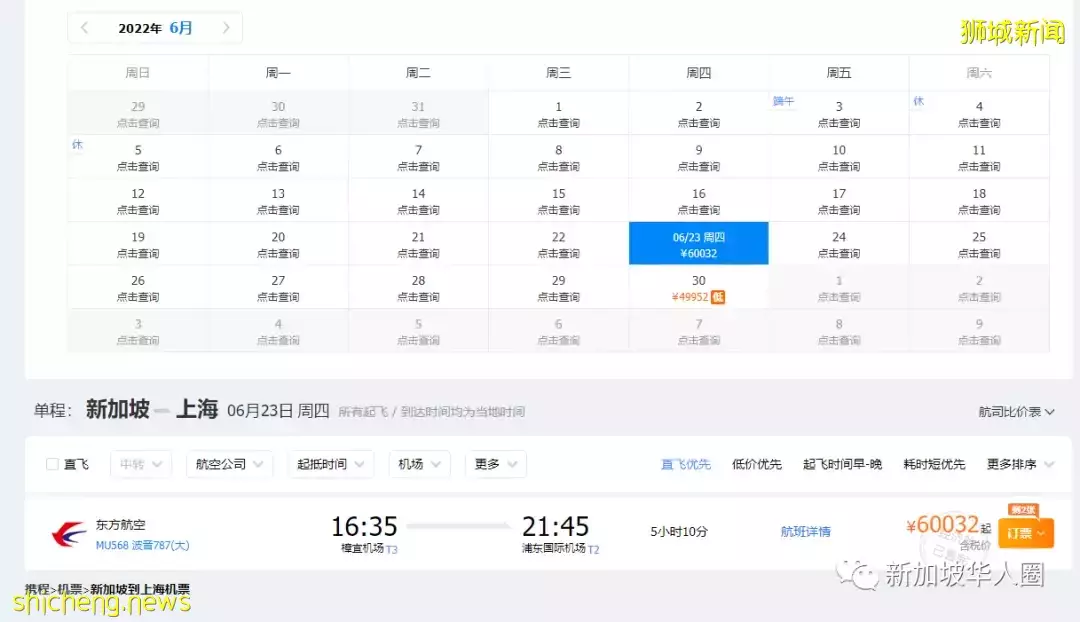Open the 机场 airport filter dropdown

pyautogui.click(x=419, y=464)
